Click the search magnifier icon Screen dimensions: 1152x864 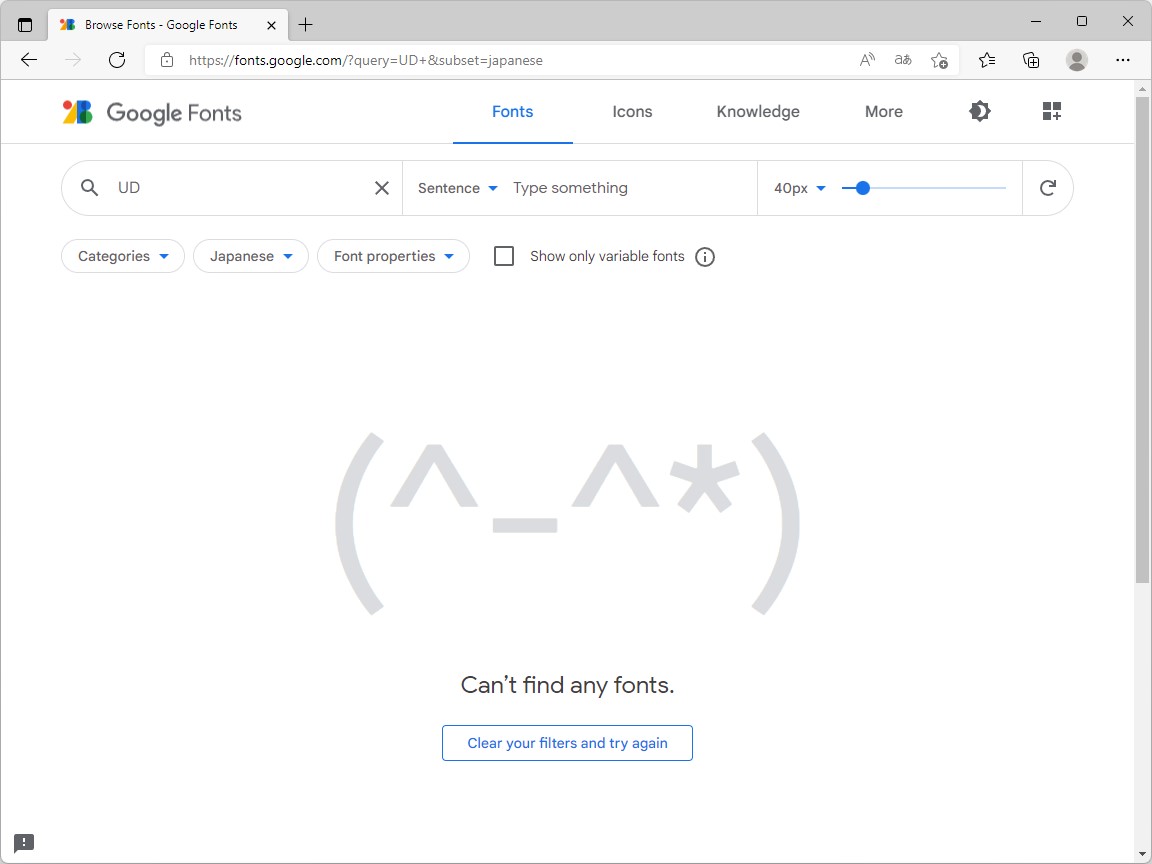point(89,187)
